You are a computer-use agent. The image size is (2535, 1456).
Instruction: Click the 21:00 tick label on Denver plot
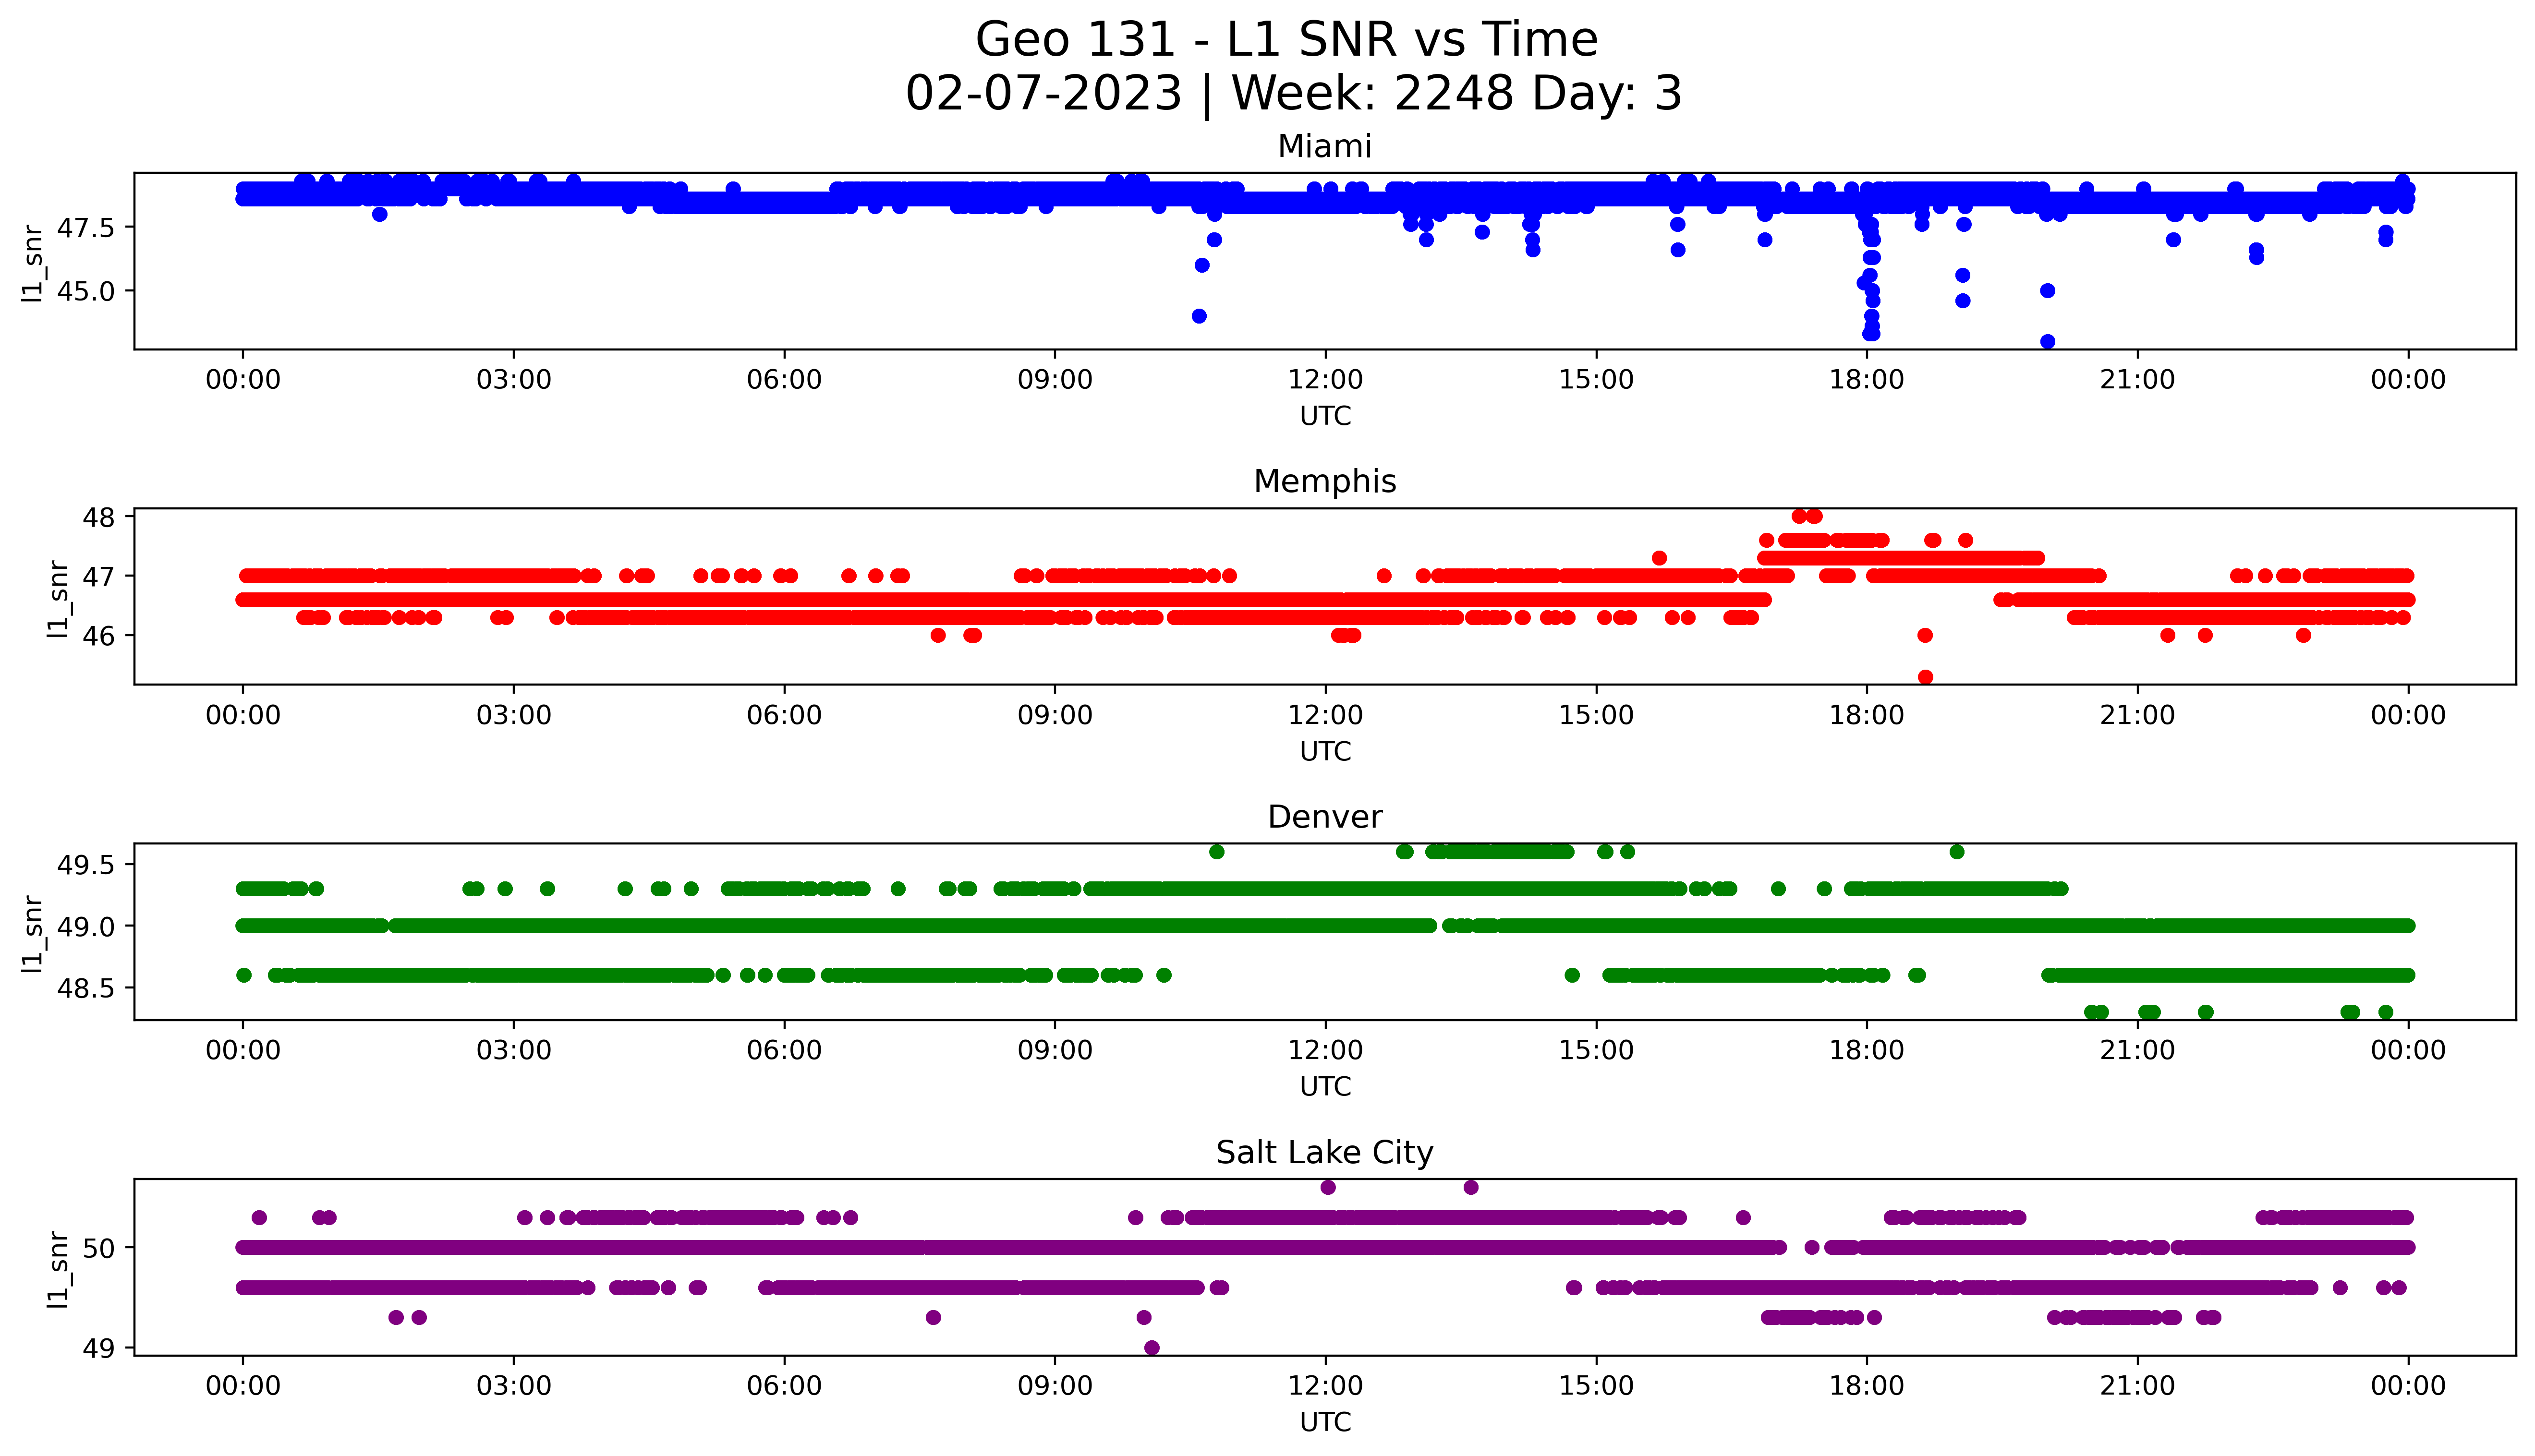tap(2137, 1050)
